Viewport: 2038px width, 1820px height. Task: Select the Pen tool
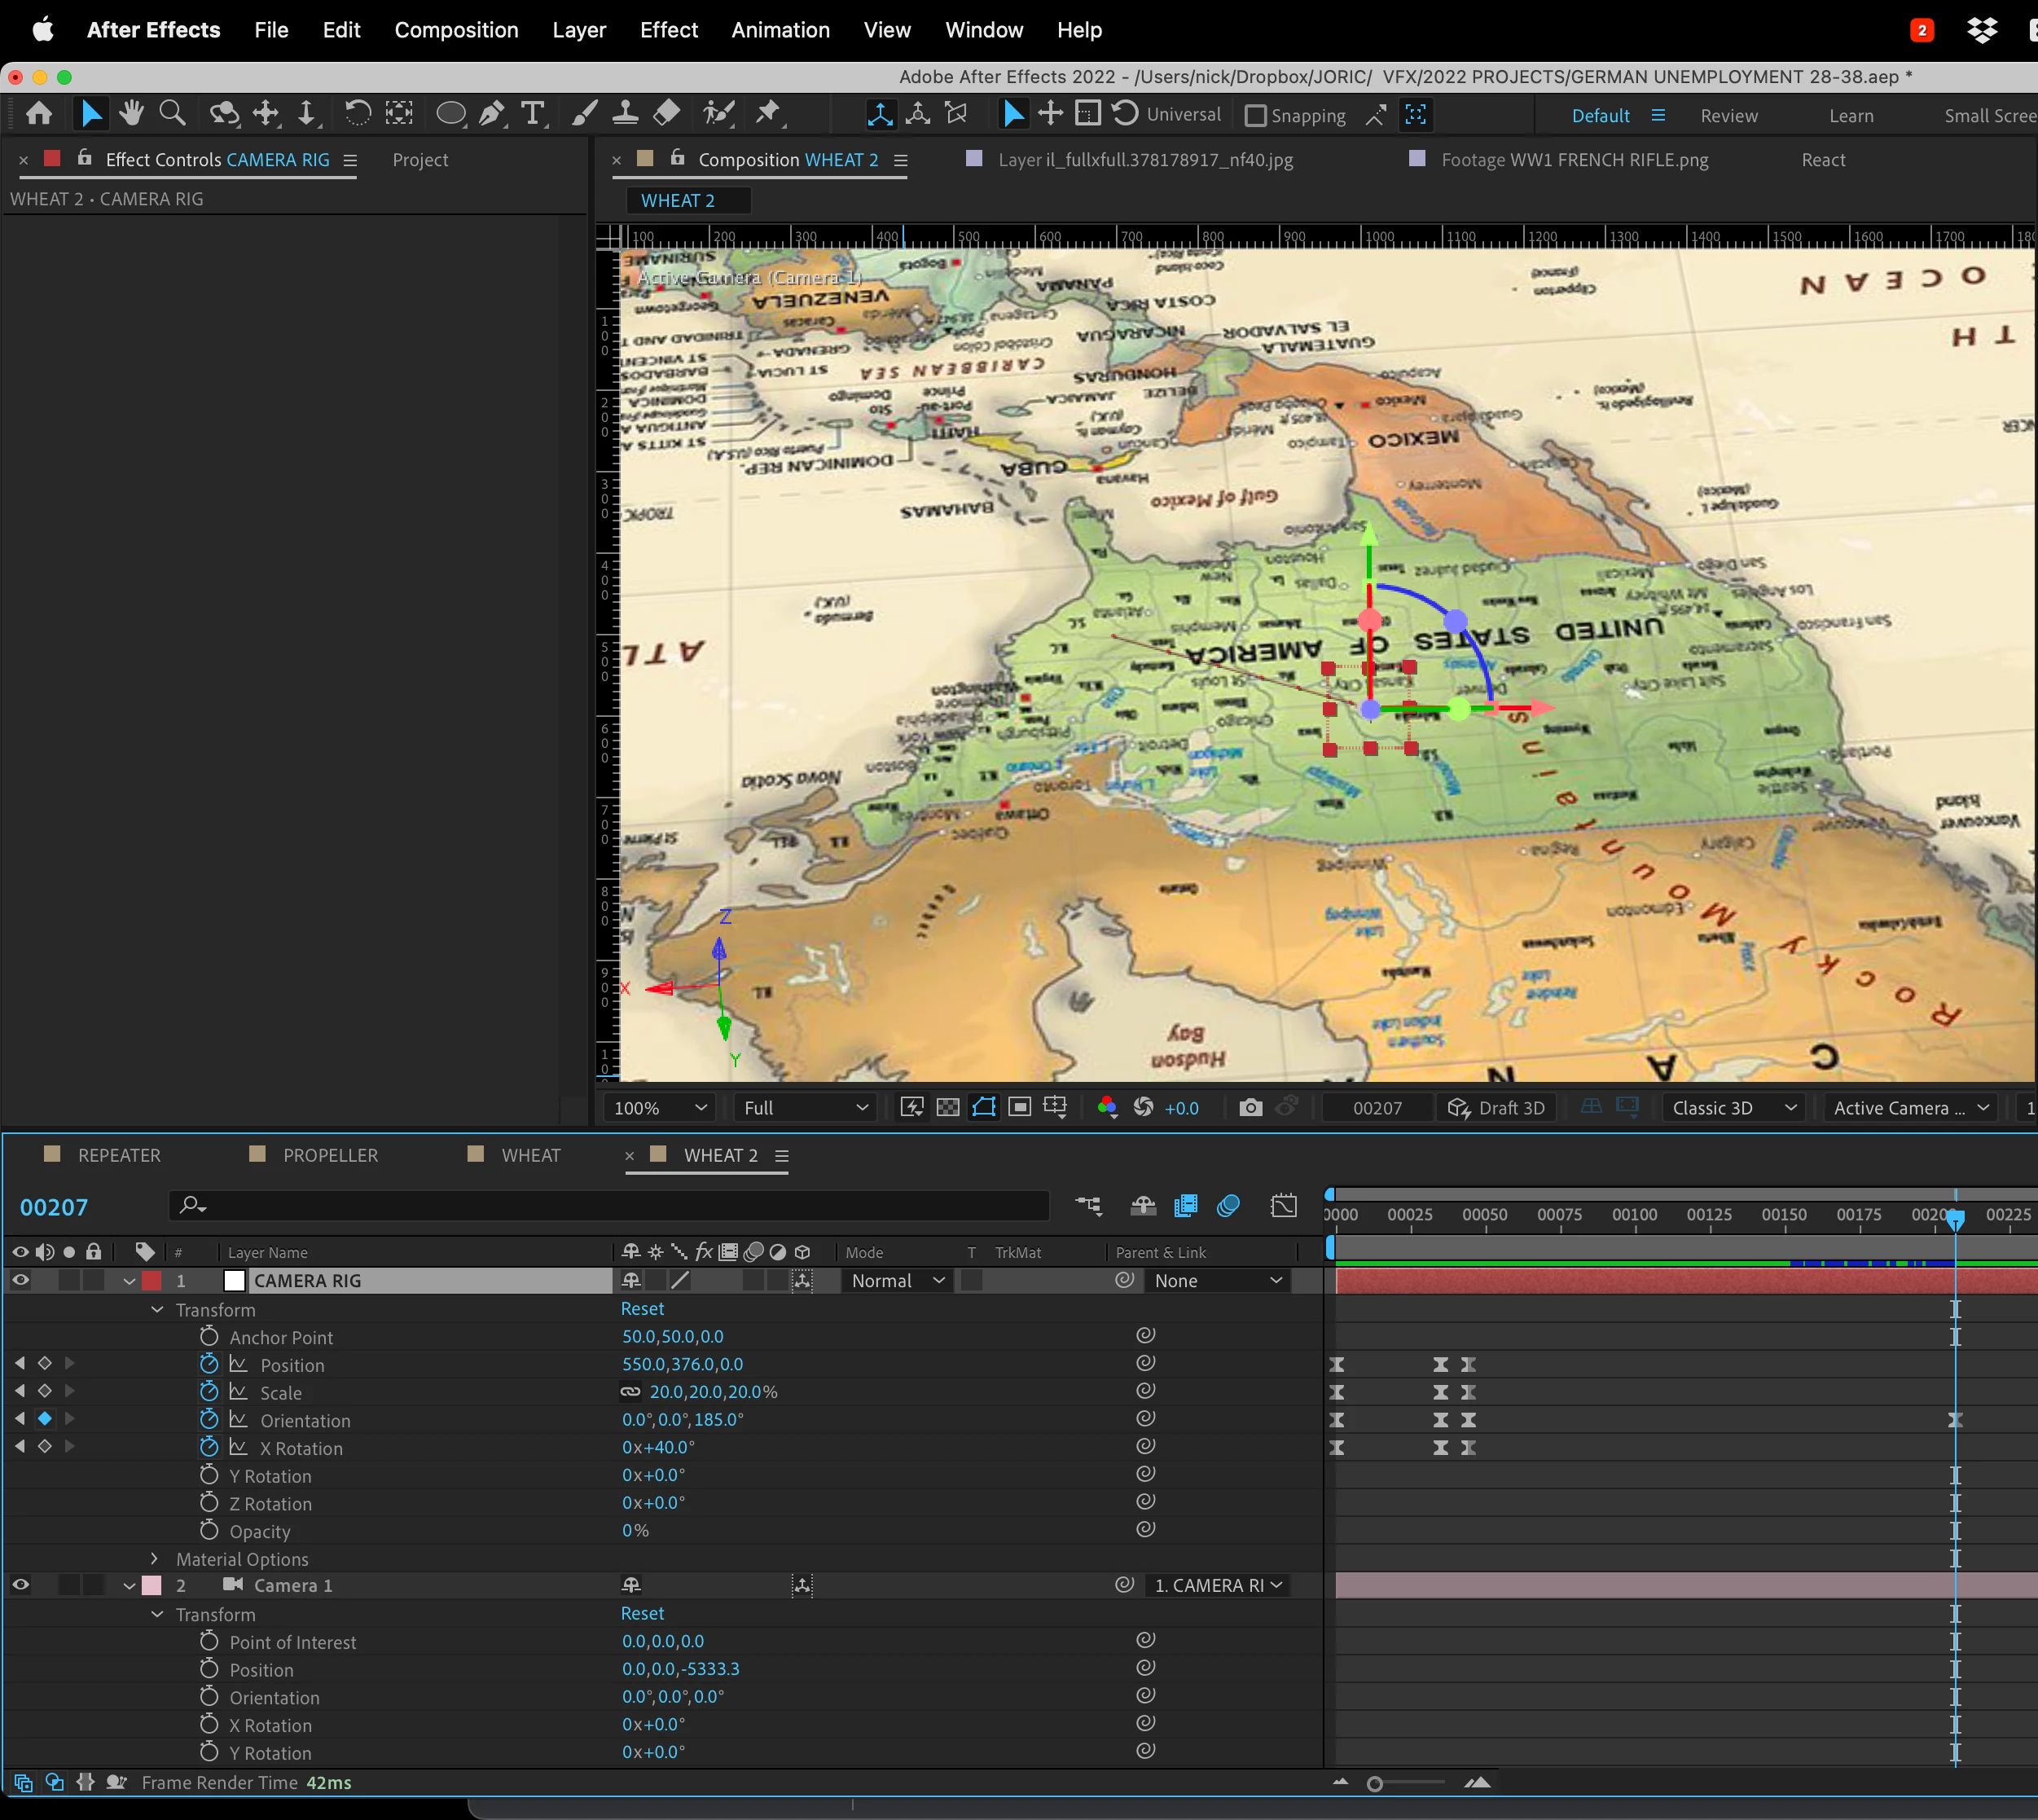[491, 114]
